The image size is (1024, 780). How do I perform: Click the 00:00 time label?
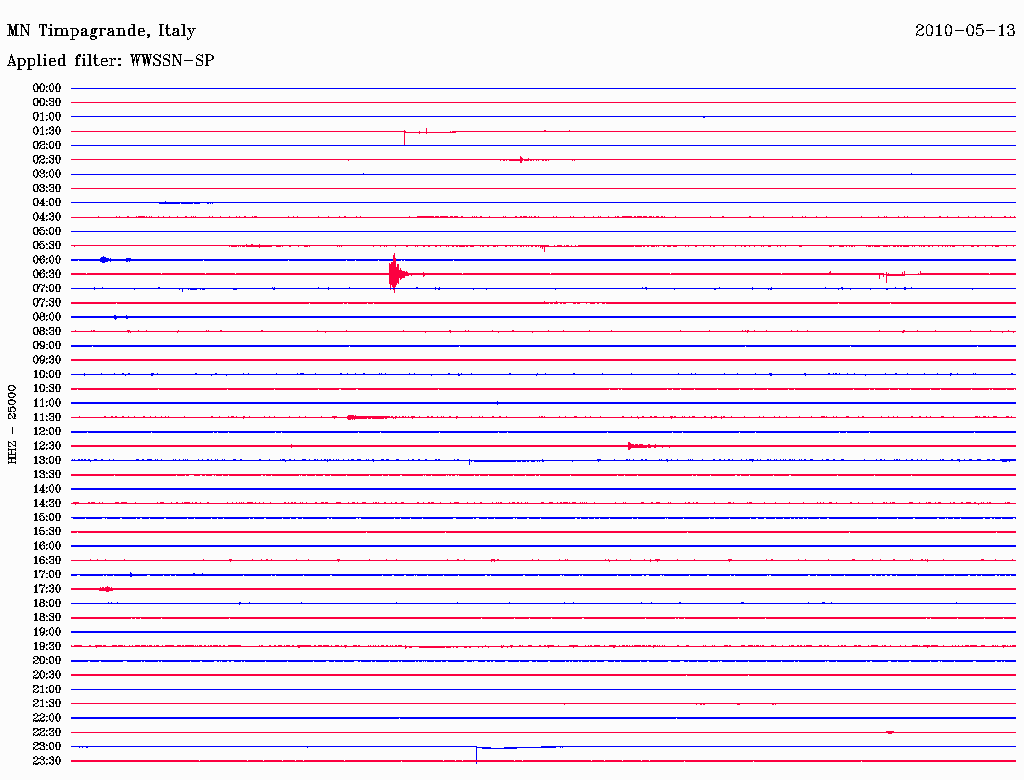click(47, 88)
